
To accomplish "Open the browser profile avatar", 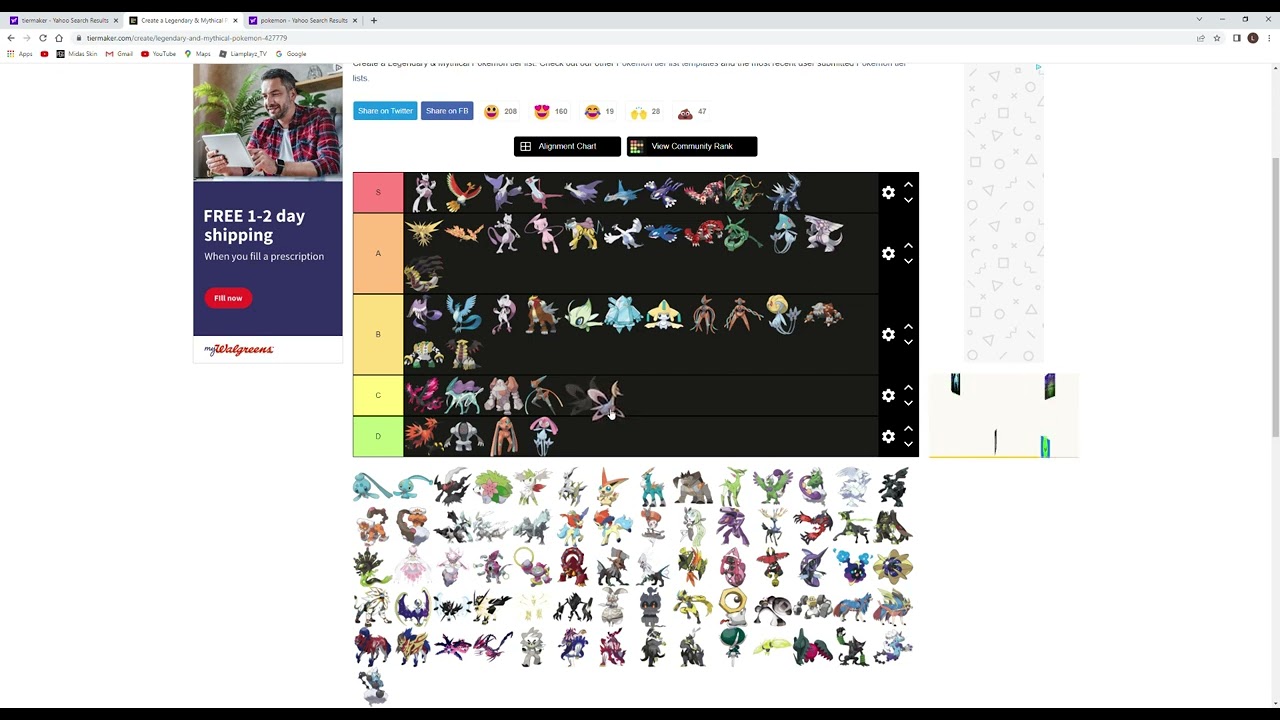I will (1253, 38).
